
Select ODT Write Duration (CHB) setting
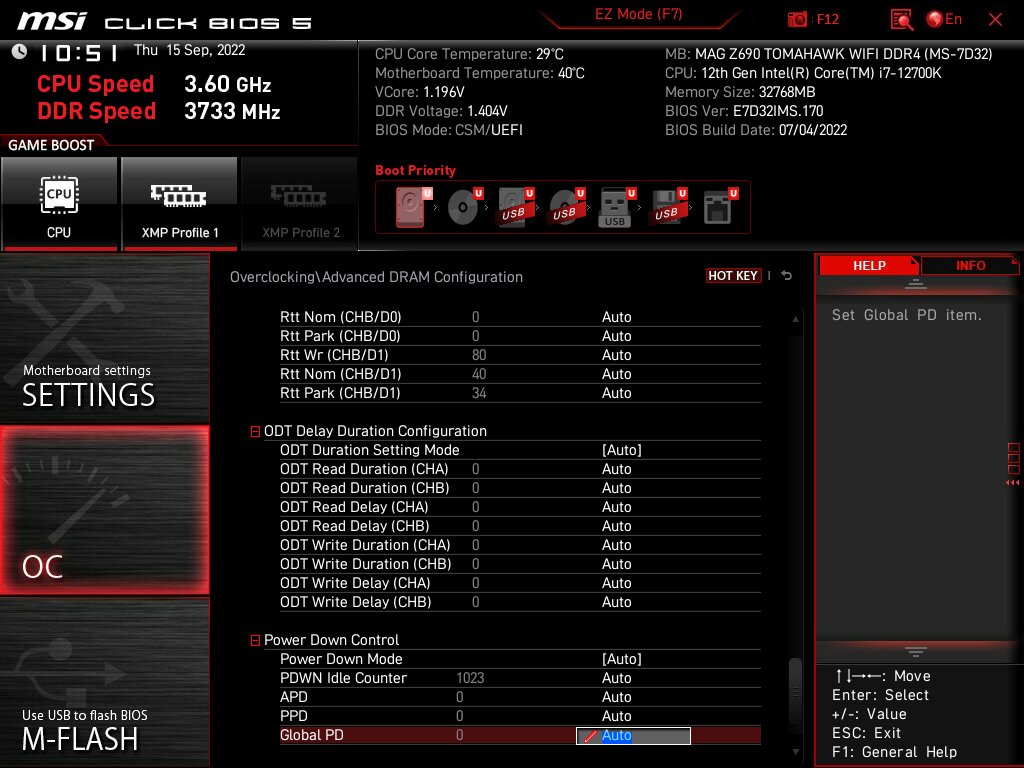point(520,564)
